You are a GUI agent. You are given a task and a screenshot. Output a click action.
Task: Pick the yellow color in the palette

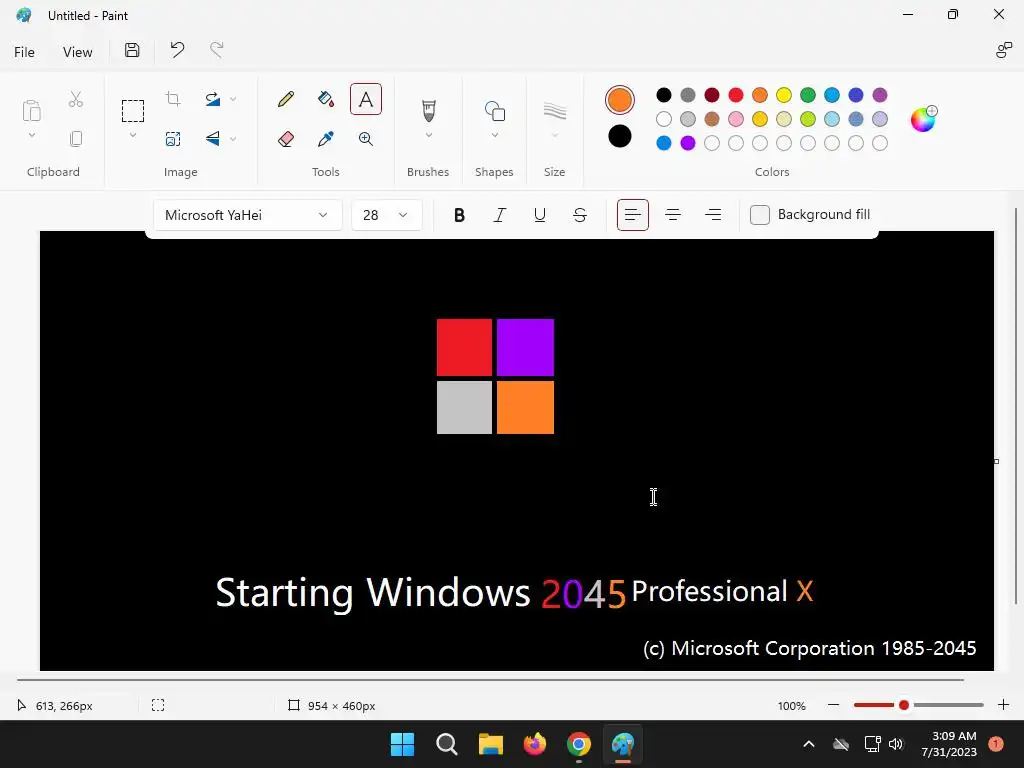[784, 95]
